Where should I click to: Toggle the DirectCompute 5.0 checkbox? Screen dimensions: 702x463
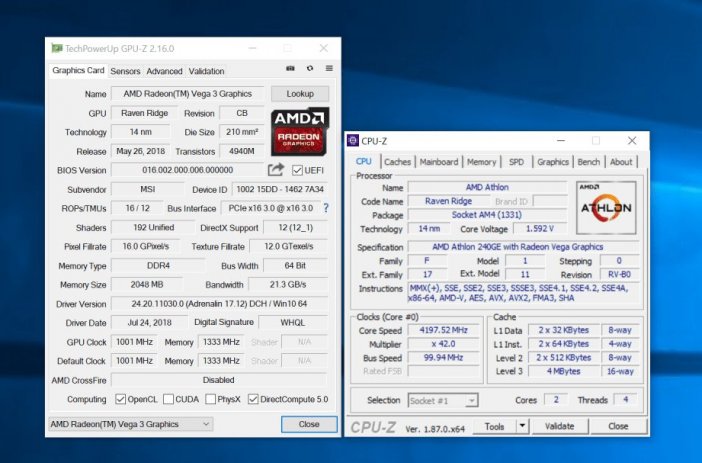pyautogui.click(x=253, y=399)
